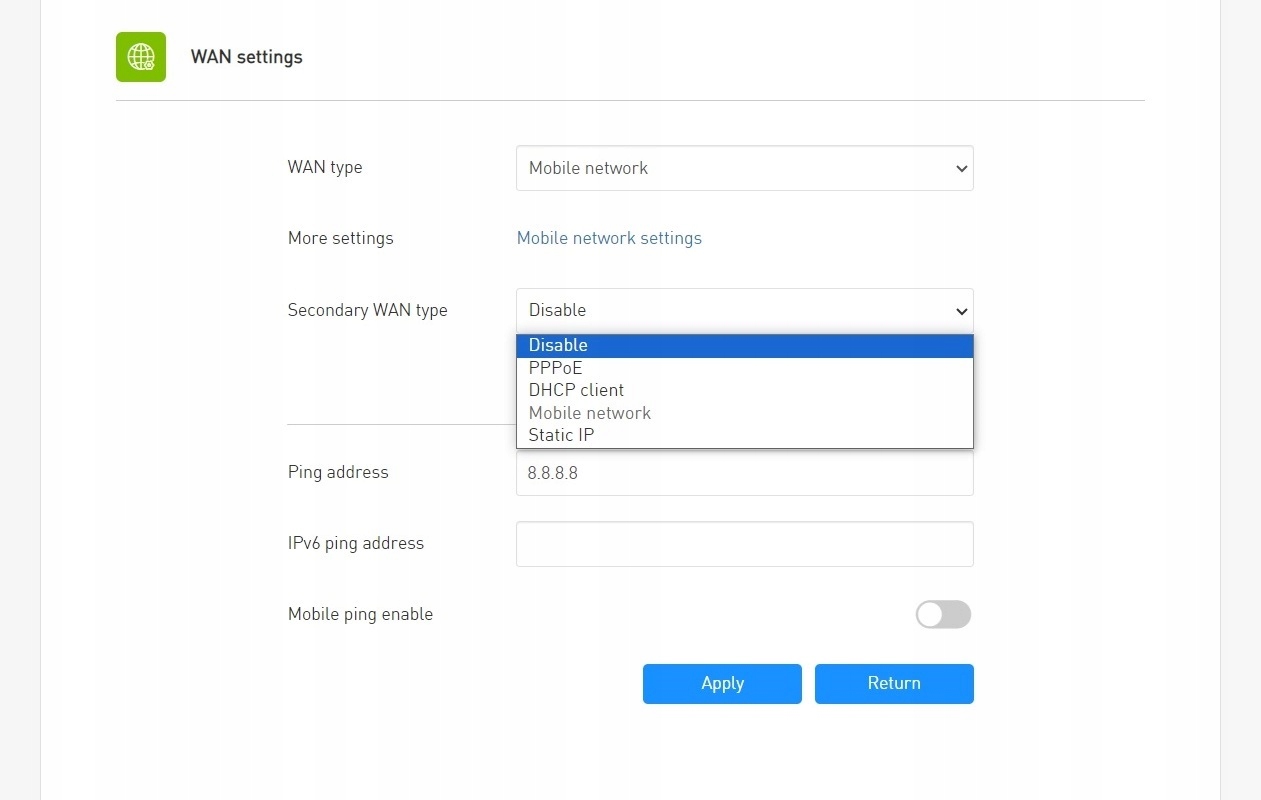Image resolution: width=1261 pixels, height=800 pixels.
Task: Pick DHCP client from the dropdown list
Action: [x=576, y=390]
